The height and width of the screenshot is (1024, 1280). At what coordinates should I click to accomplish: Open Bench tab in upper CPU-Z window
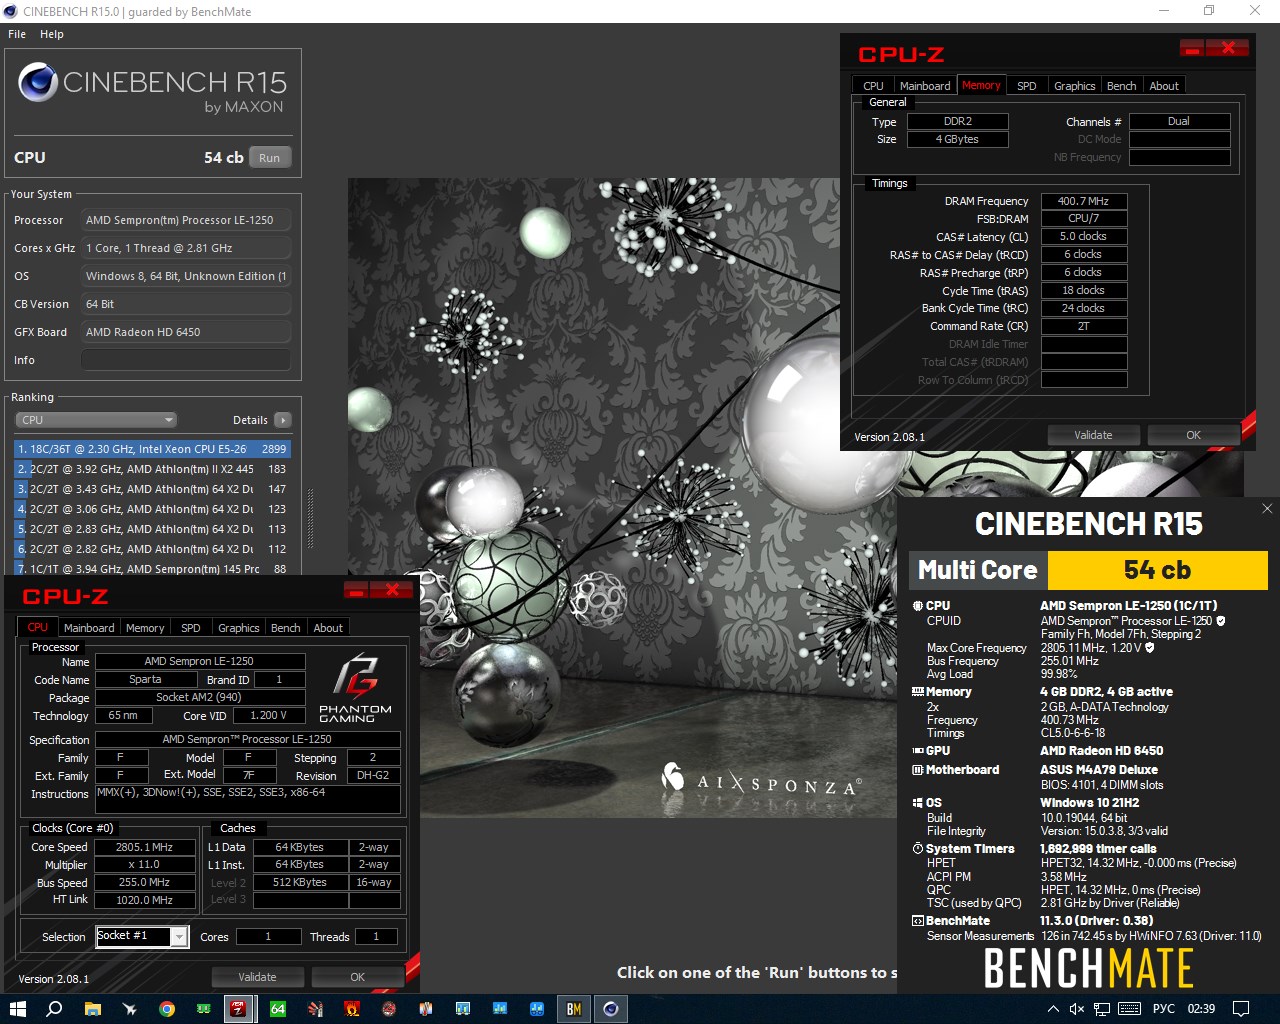1121,86
